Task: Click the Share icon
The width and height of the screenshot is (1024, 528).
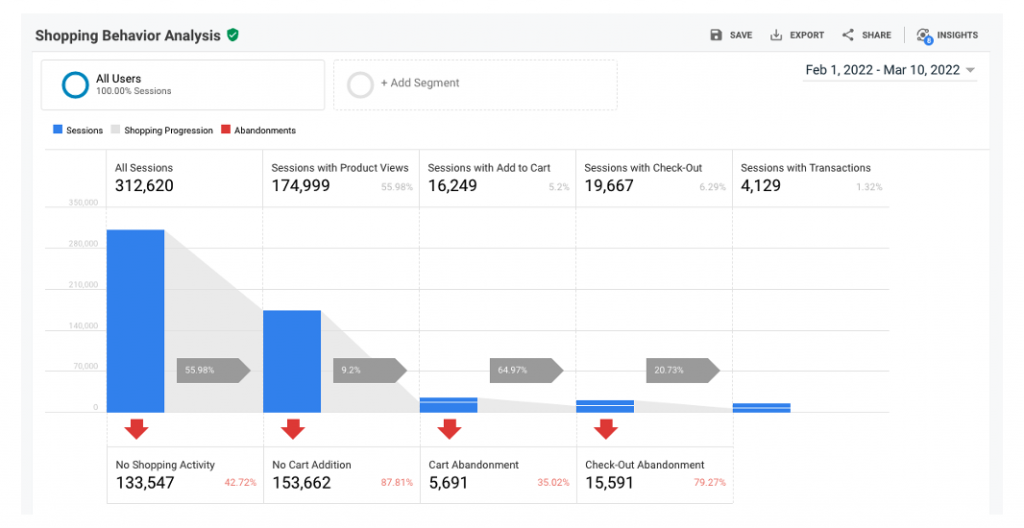Action: (848, 35)
